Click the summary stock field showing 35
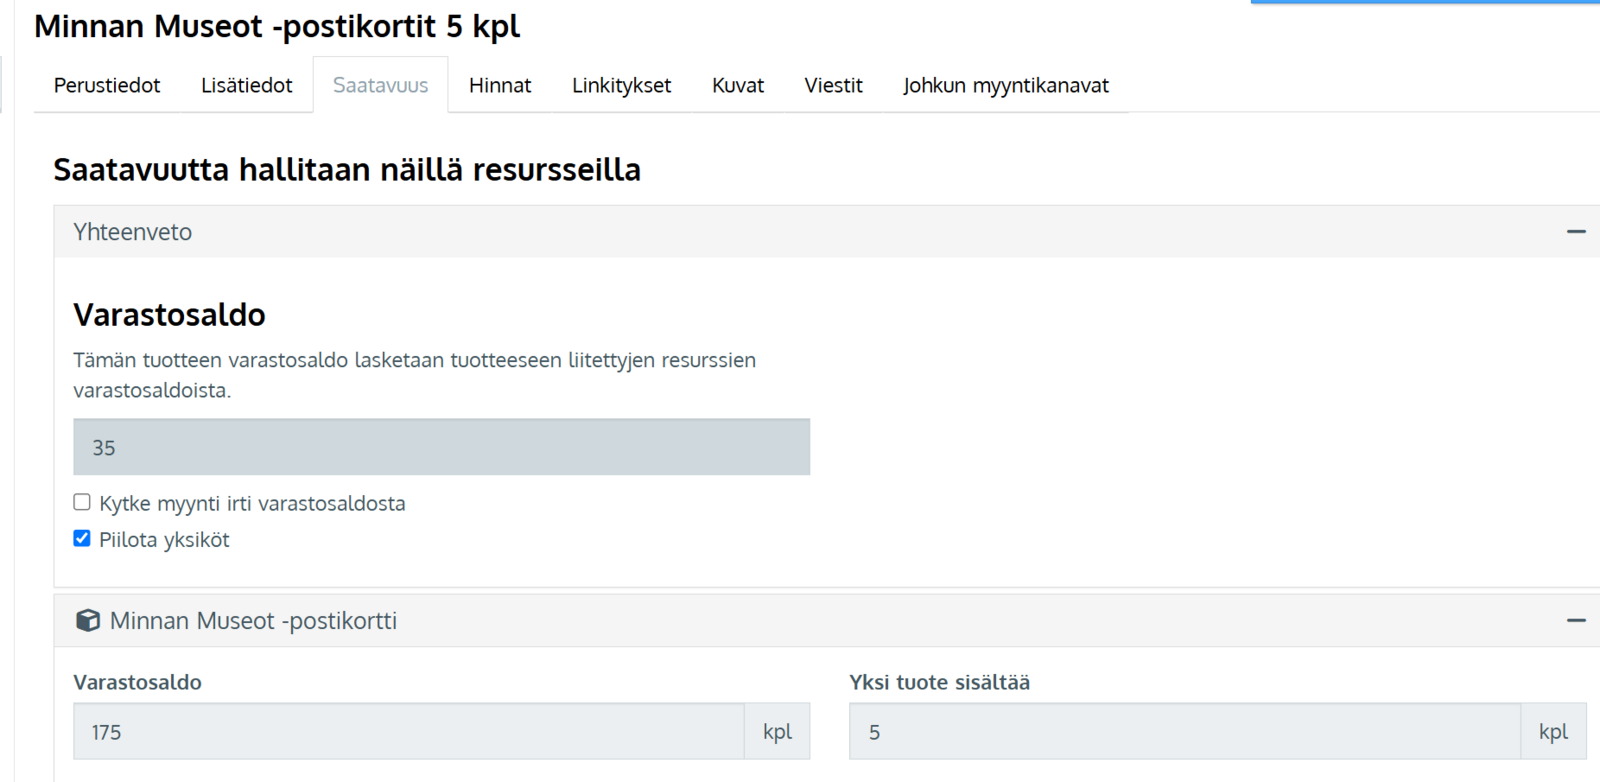 [441, 447]
